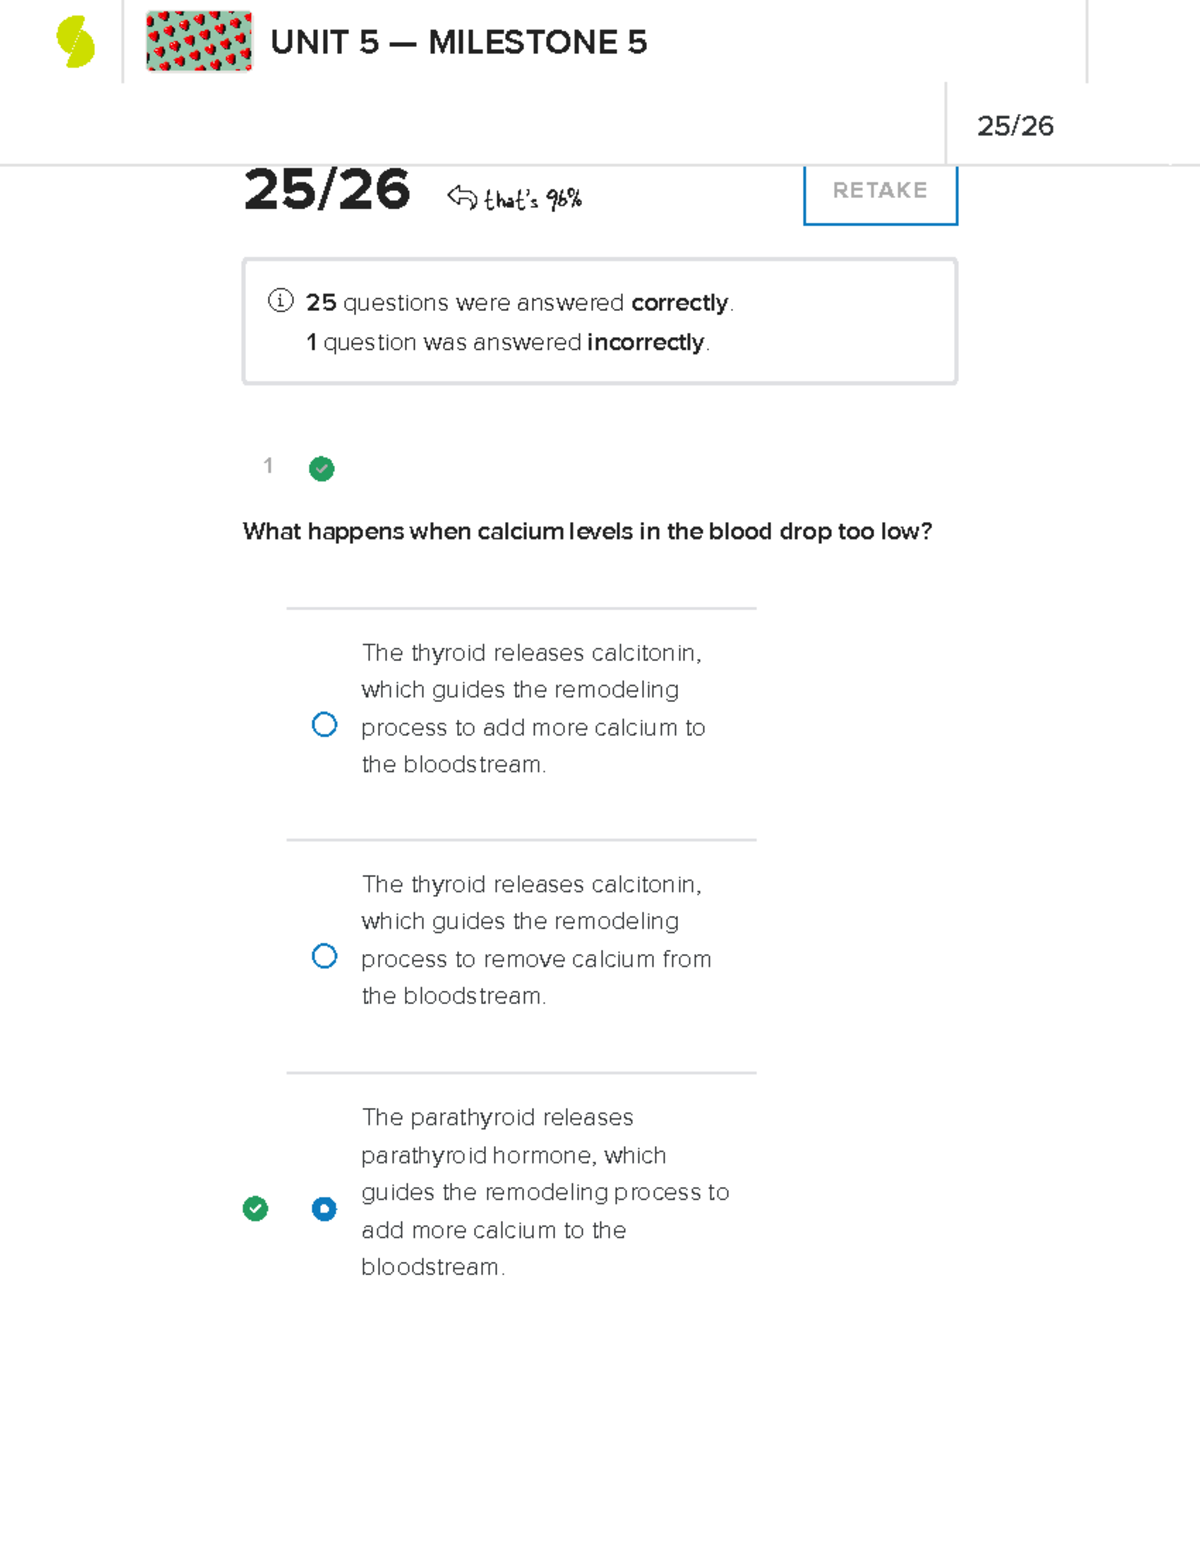Click the green Sophia logo icon

(x=75, y=42)
